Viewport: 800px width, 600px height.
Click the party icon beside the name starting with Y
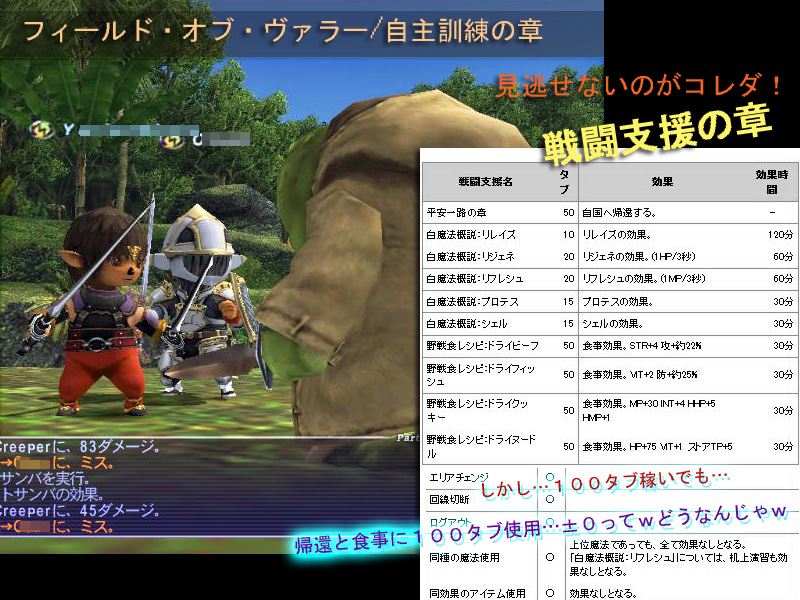(42, 130)
